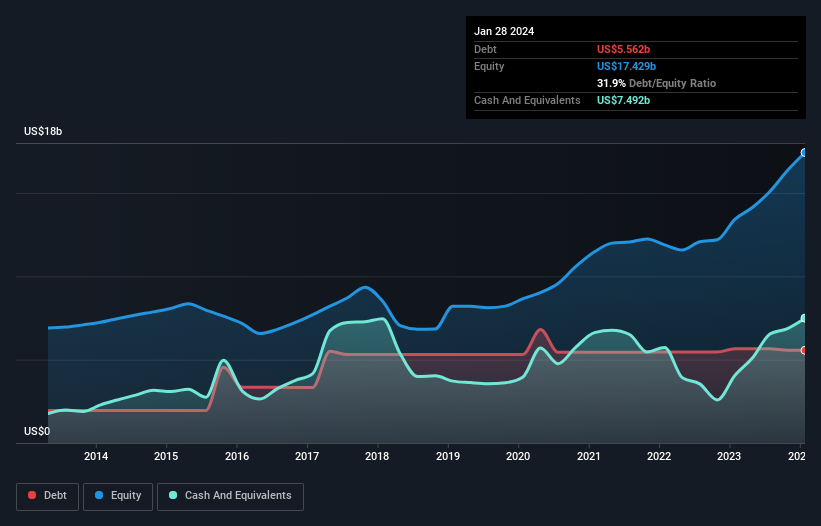
Task: Toggle the Debt legend button
Action: (48, 496)
